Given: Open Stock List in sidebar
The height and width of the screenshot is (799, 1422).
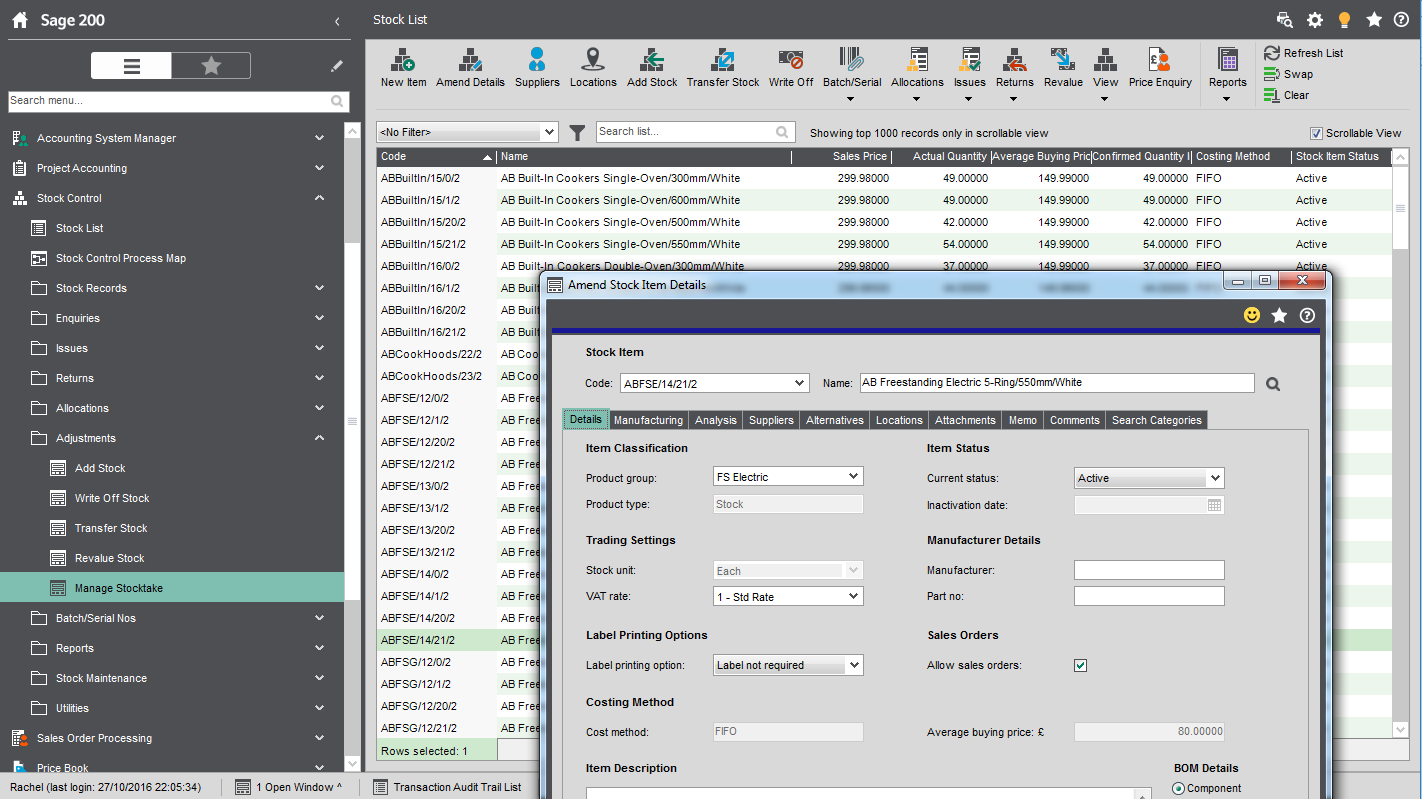Looking at the screenshot, I should point(80,228).
